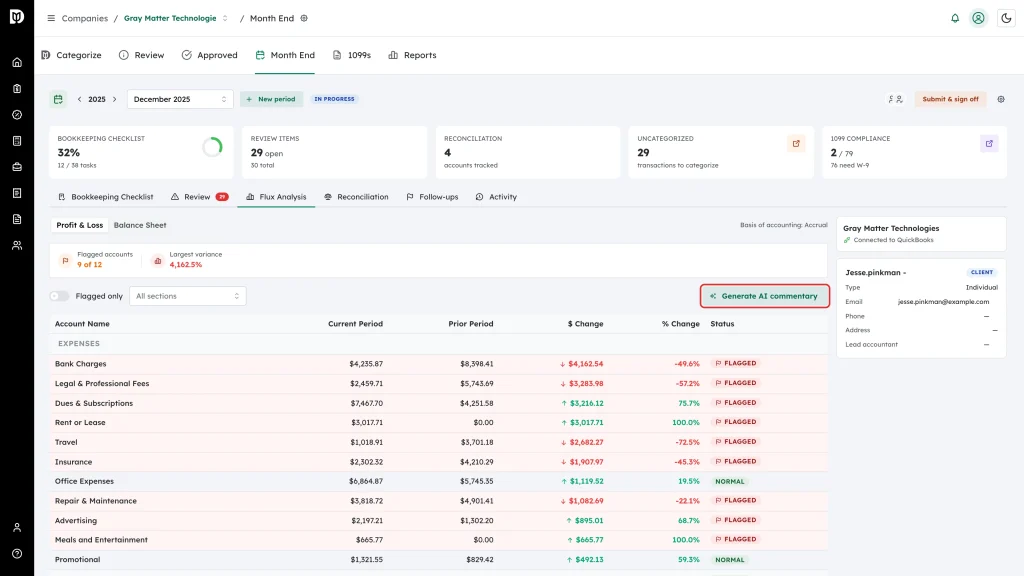Open Uncategorized card external link icon
The width and height of the screenshot is (1024, 576).
click(796, 144)
